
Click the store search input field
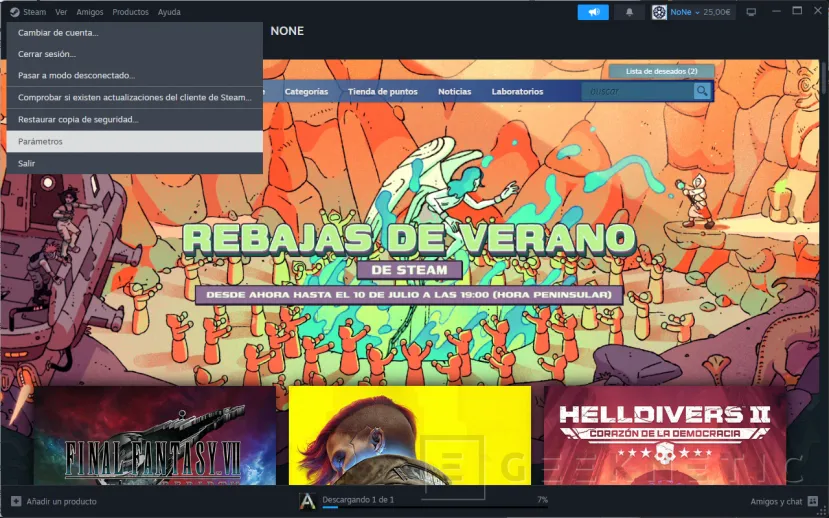[638, 91]
